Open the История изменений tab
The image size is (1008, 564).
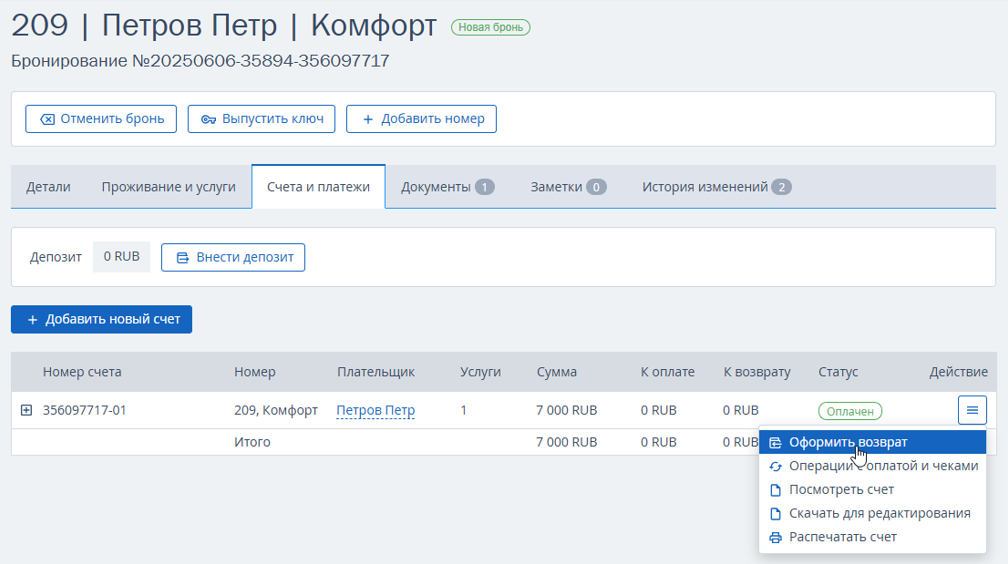716,186
